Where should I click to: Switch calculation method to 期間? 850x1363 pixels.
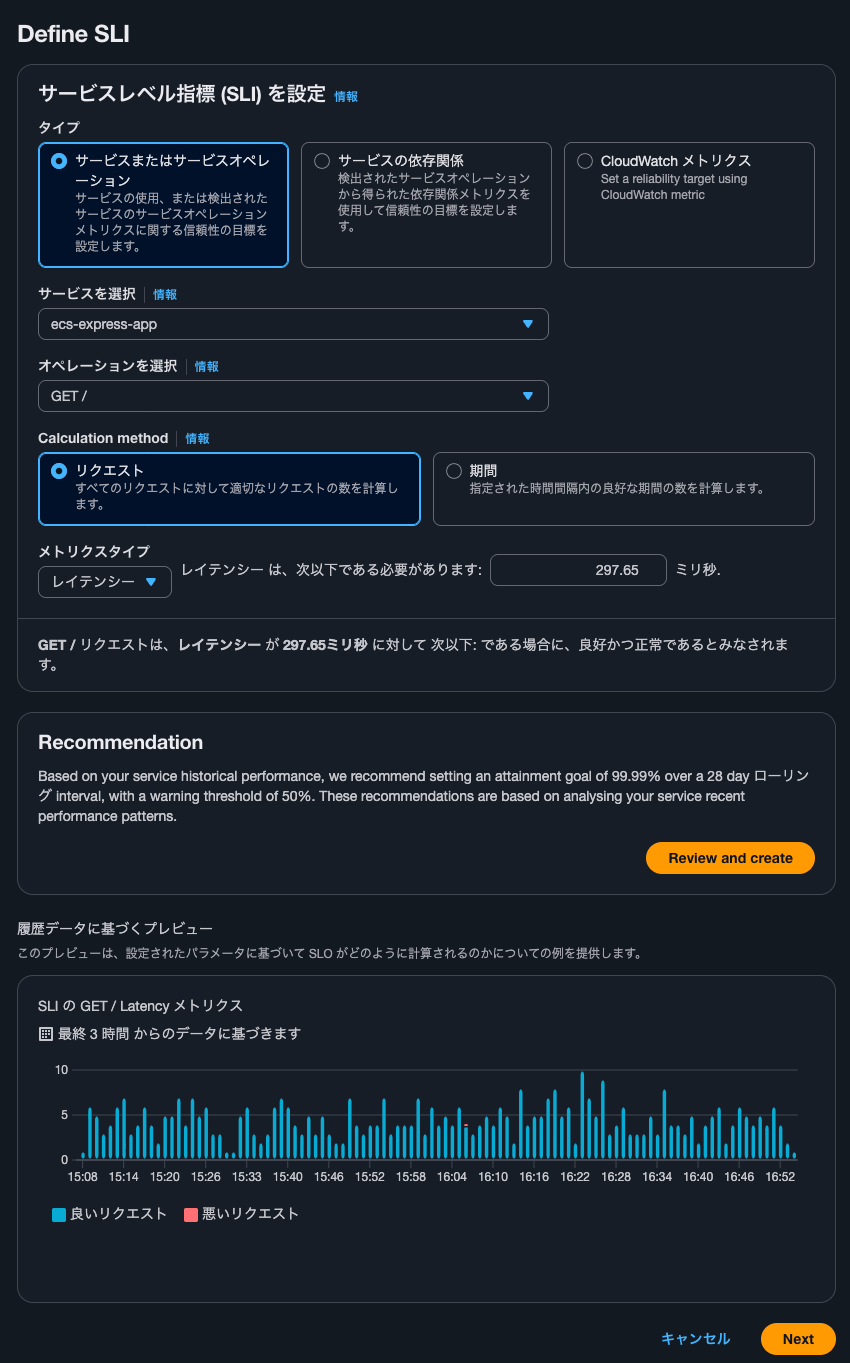454,470
